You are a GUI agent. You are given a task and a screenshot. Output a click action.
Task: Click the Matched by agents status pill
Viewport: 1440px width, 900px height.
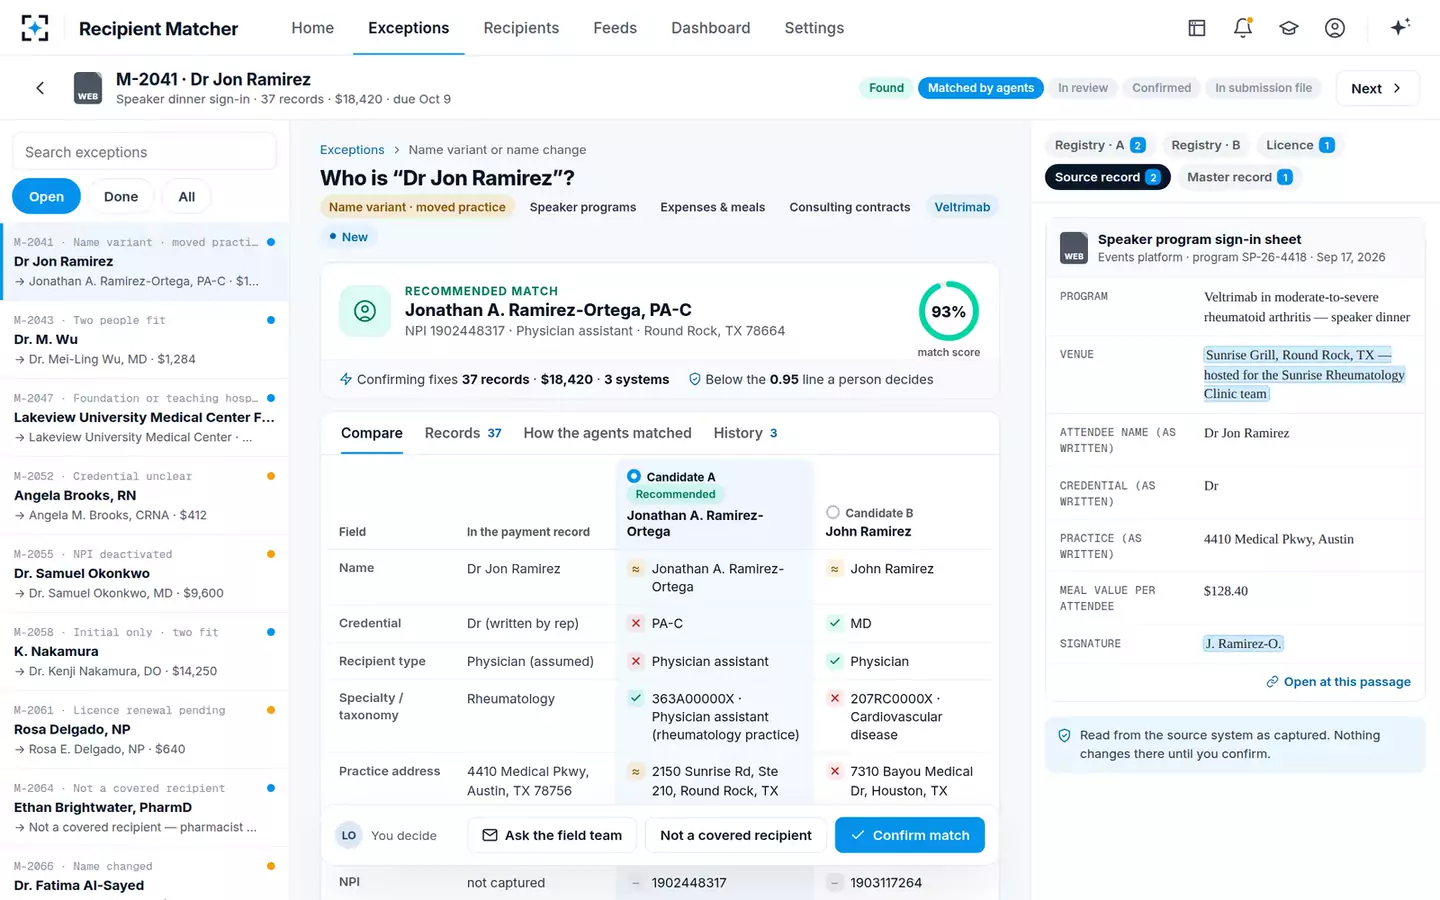tap(981, 88)
